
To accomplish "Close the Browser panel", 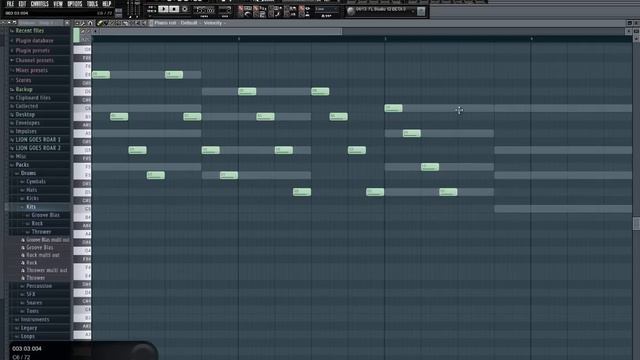I will coord(67,23).
